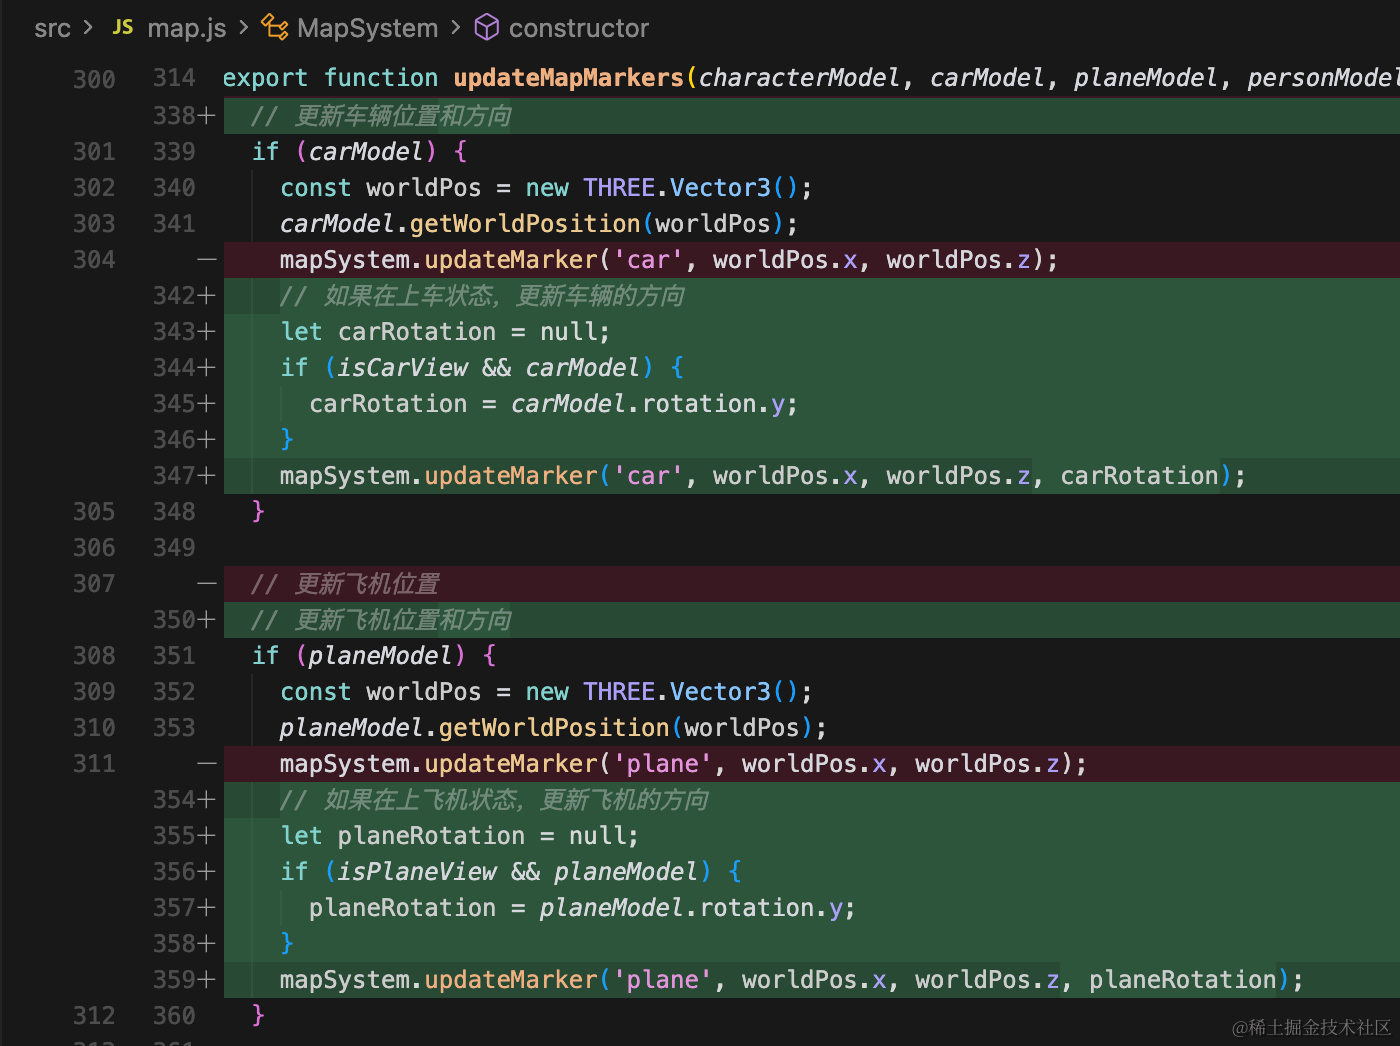Viewport: 1400px width, 1046px height.
Task: Open the map.js breadcrumb item
Action: point(187,28)
